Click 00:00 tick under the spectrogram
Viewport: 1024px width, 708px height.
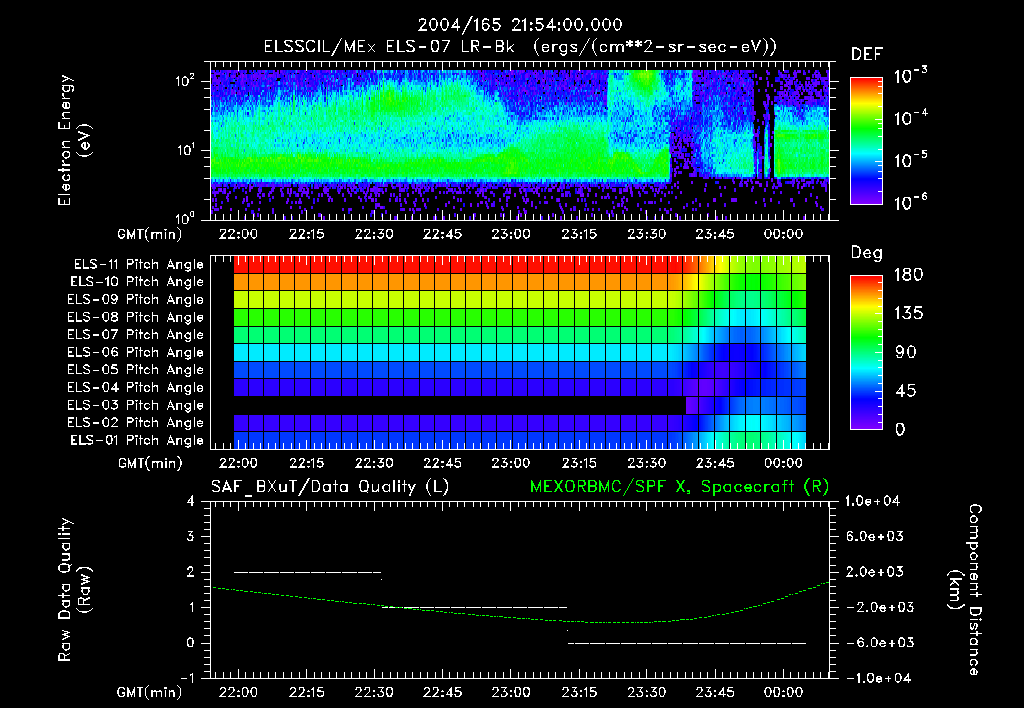click(784, 234)
